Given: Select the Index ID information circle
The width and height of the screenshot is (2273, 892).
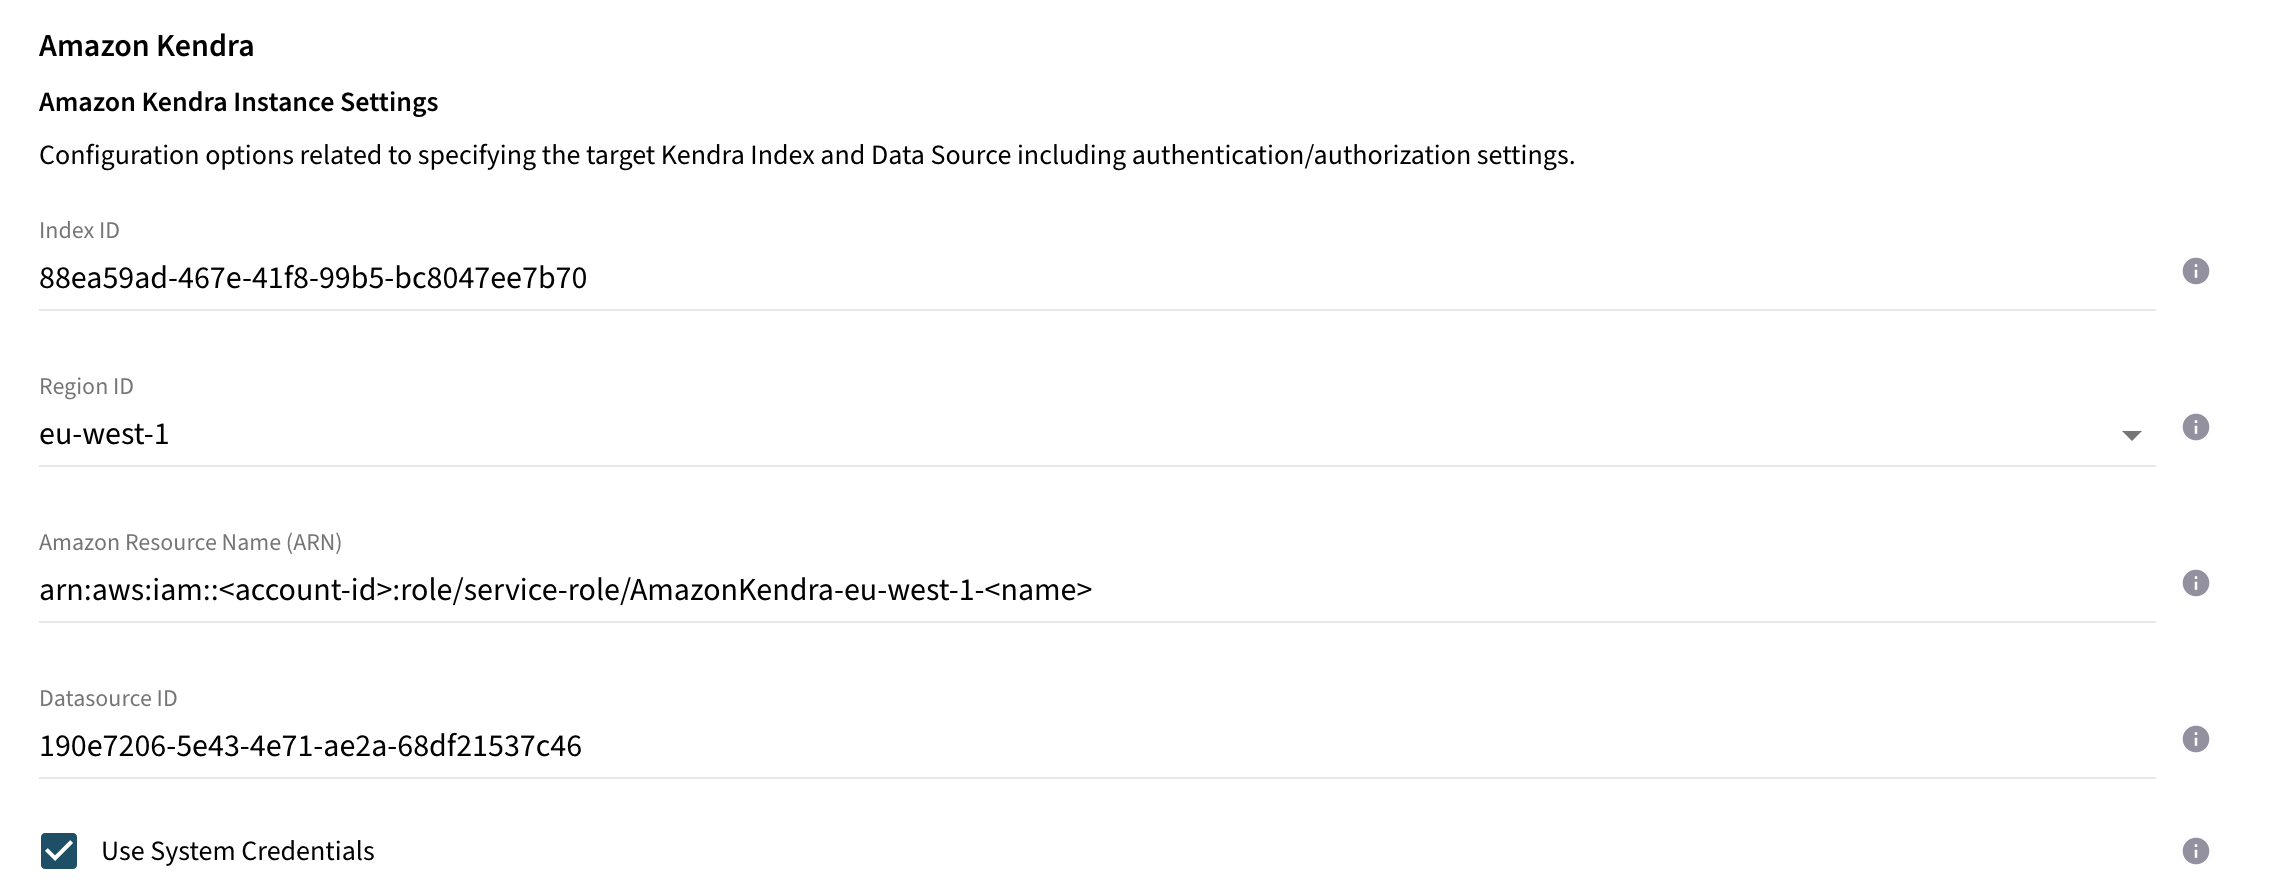Looking at the screenshot, I should [2196, 272].
